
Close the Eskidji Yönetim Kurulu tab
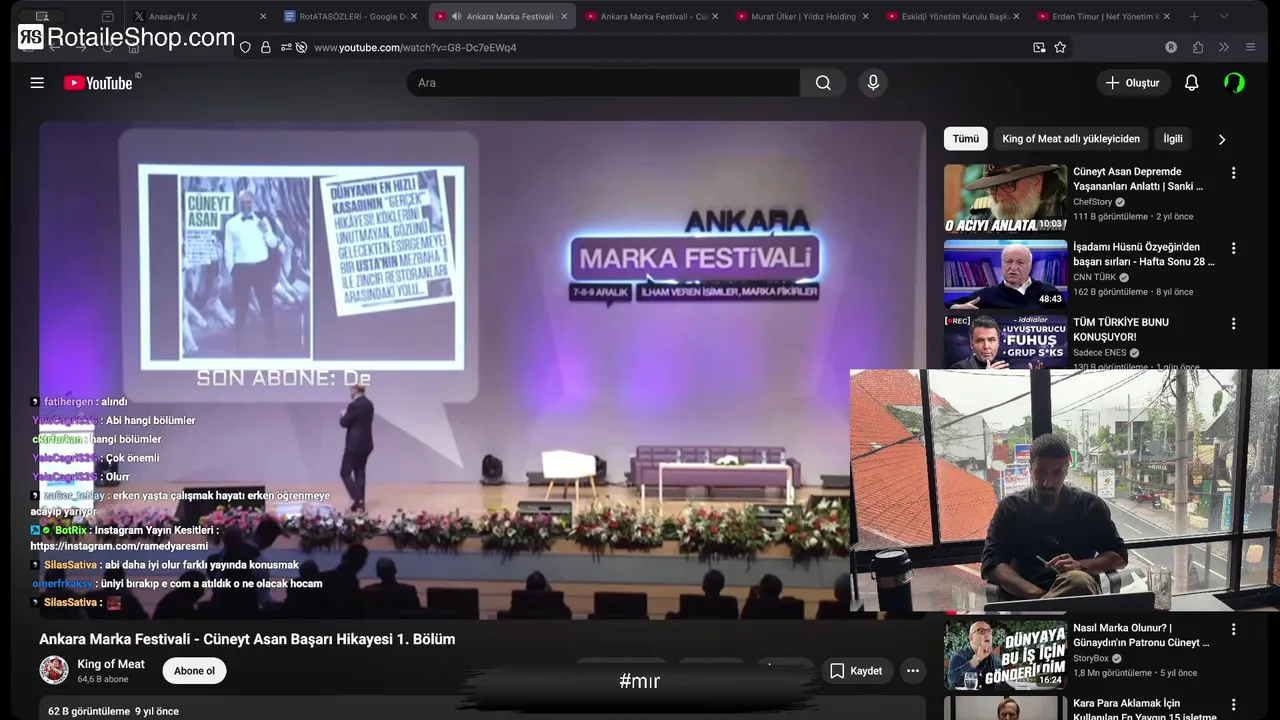click(x=1016, y=16)
